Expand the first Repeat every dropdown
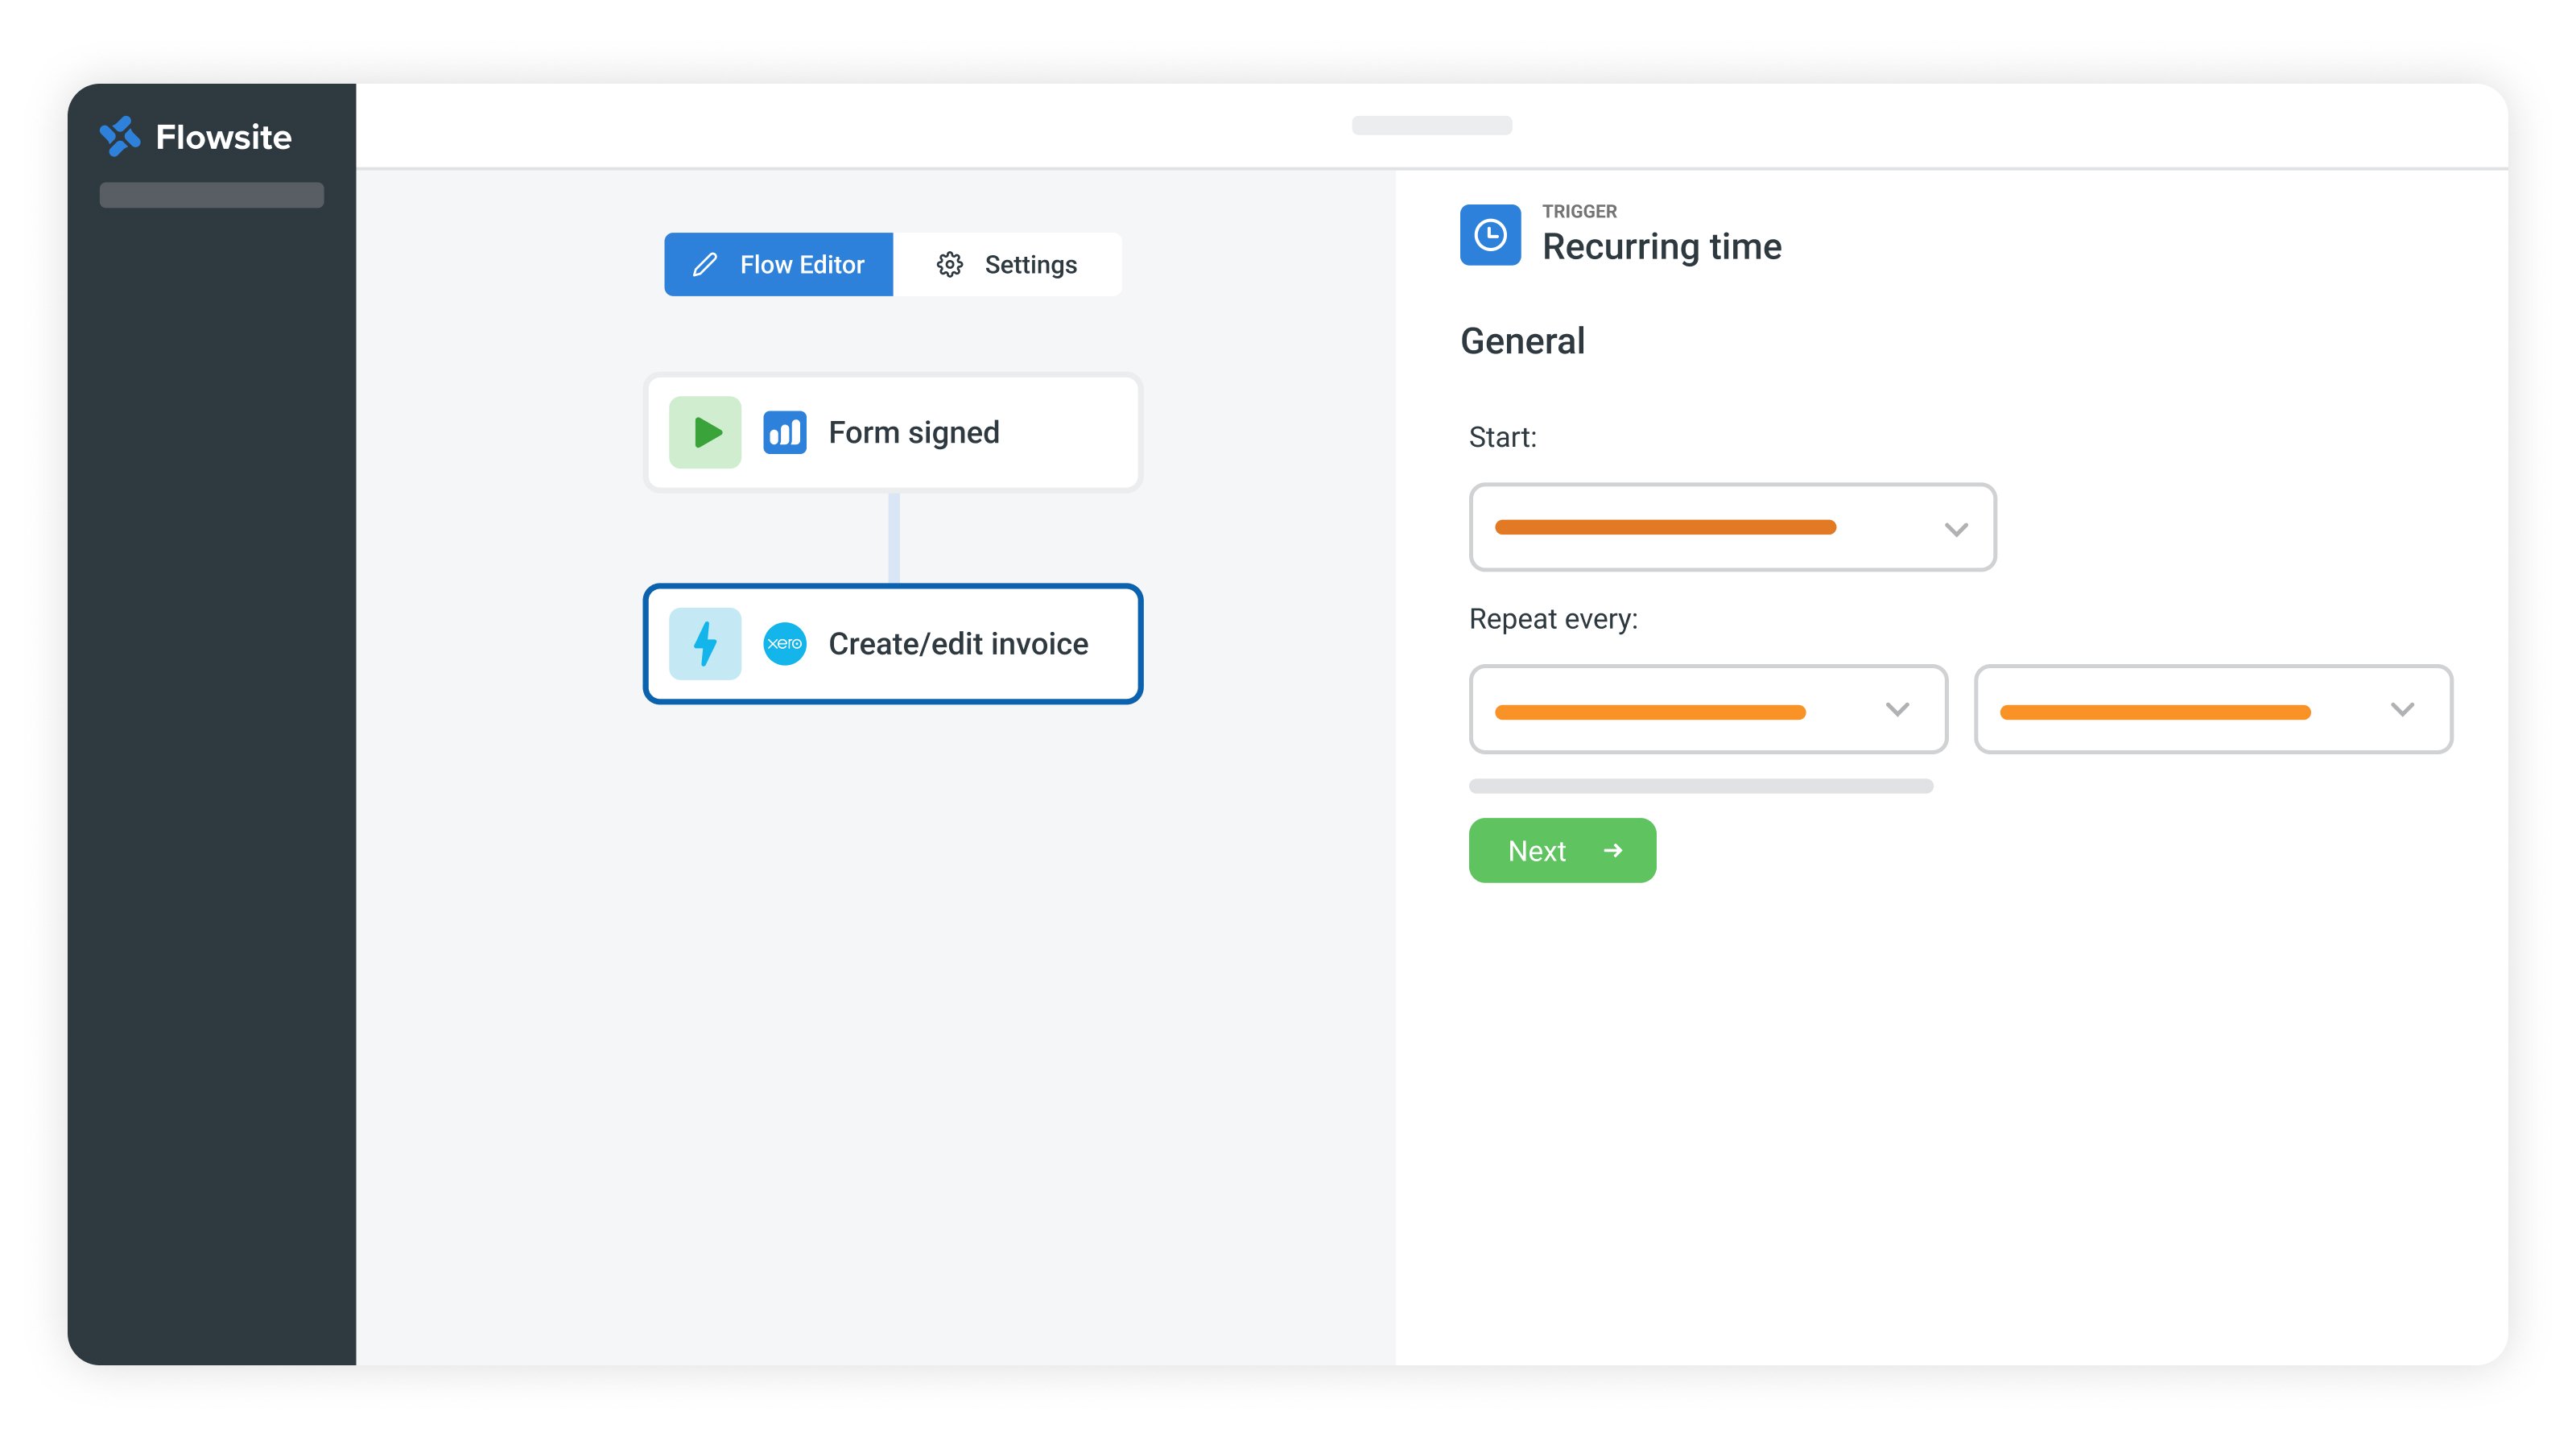The height and width of the screenshot is (1449, 2576). point(1897,710)
